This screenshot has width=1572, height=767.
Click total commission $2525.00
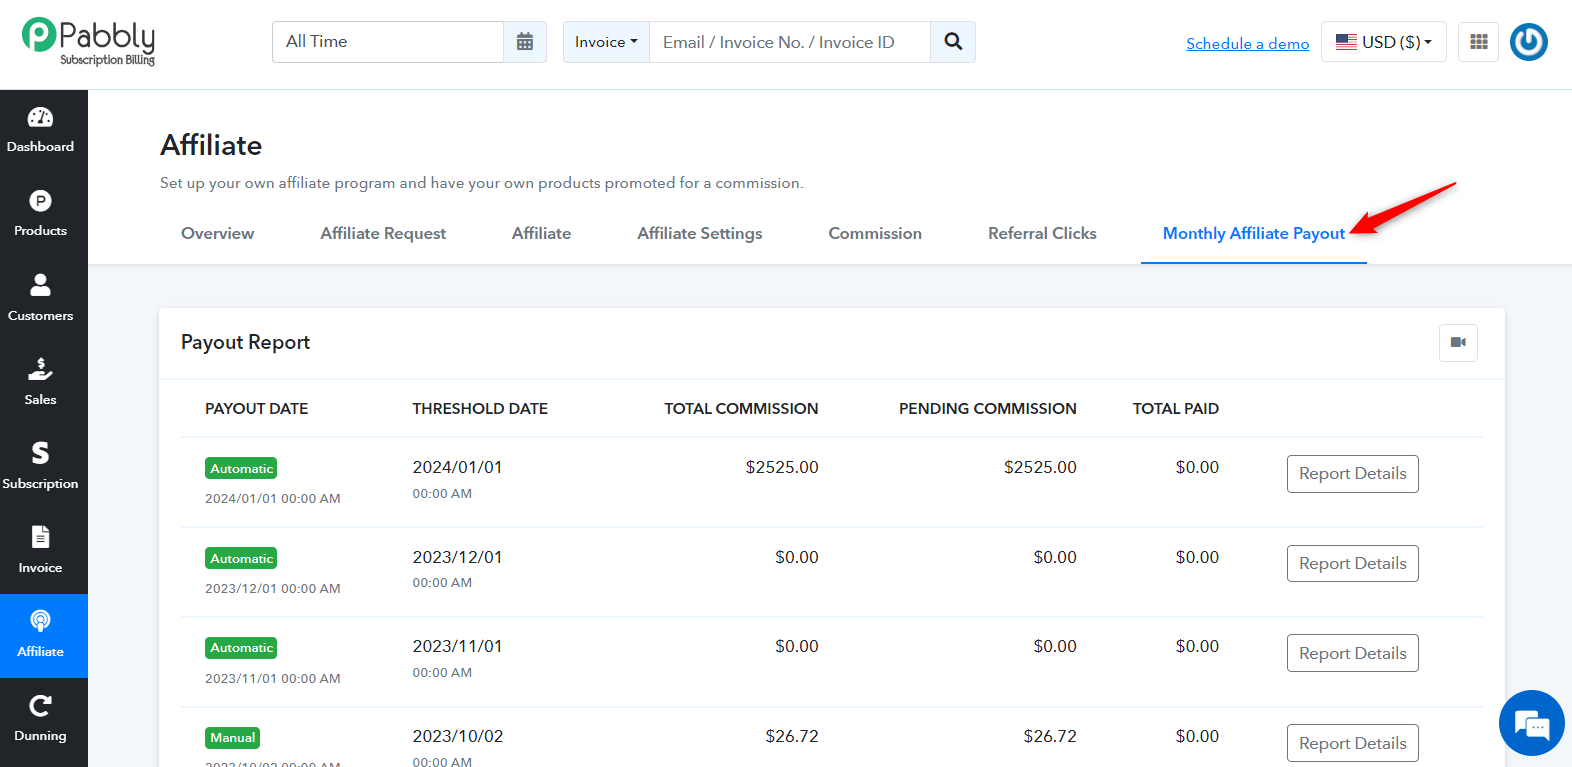click(782, 467)
